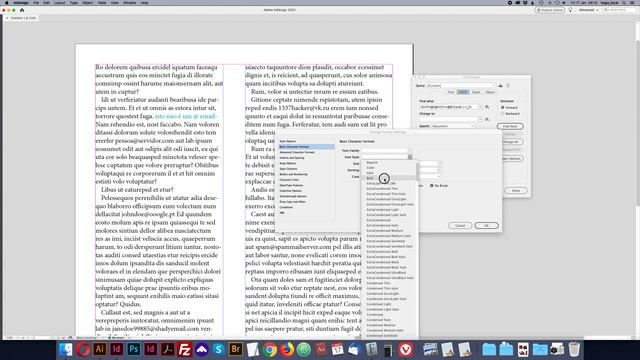Open Adobe Photoshop in the dock
The height and width of the screenshot is (360, 640).
coord(133,349)
